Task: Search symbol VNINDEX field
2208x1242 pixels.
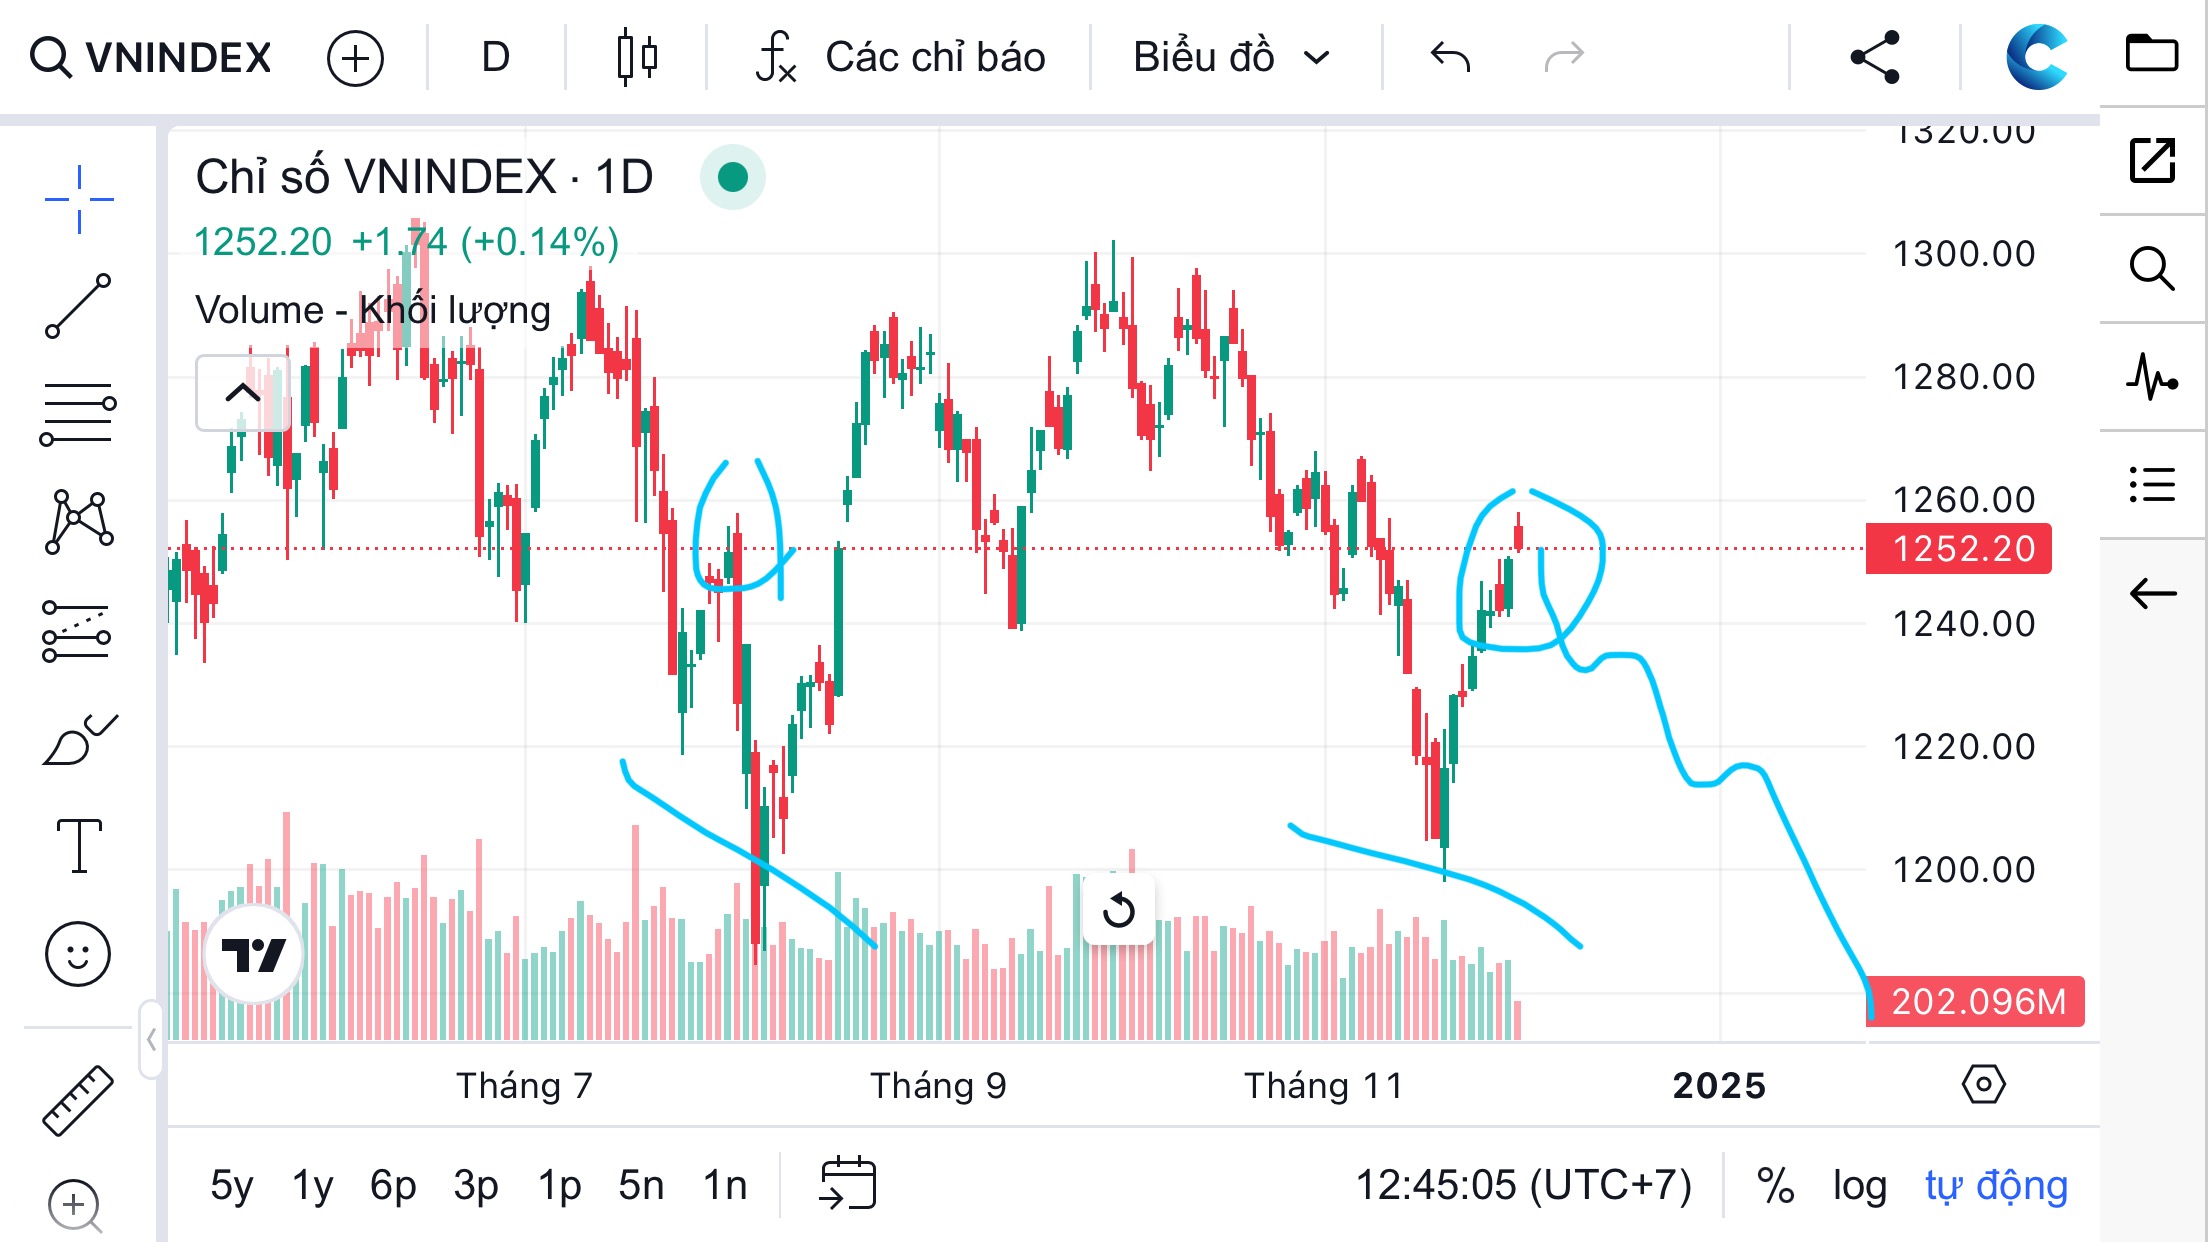Action: point(152,57)
